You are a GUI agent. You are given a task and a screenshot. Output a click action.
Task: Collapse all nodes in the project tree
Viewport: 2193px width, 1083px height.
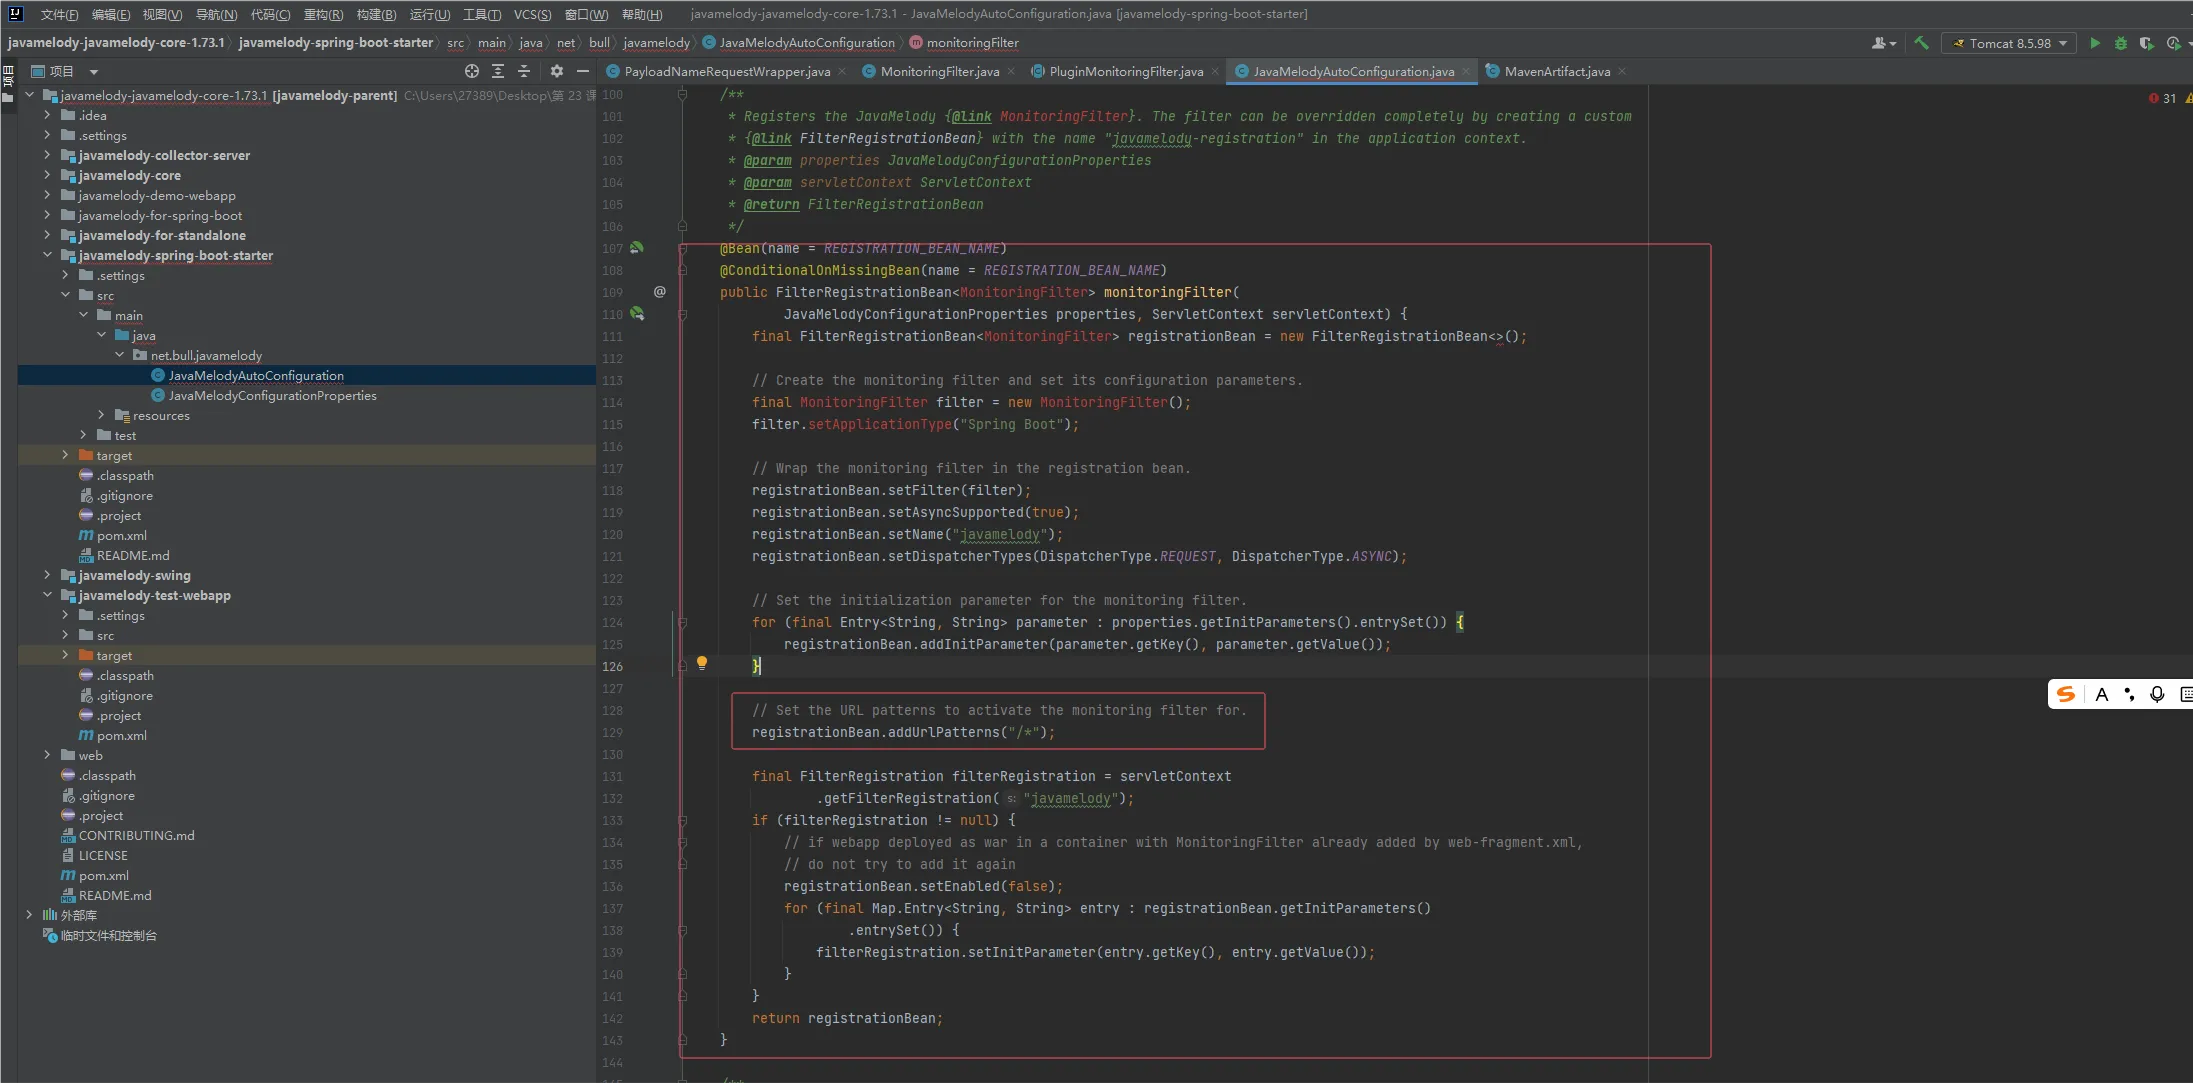(x=524, y=71)
